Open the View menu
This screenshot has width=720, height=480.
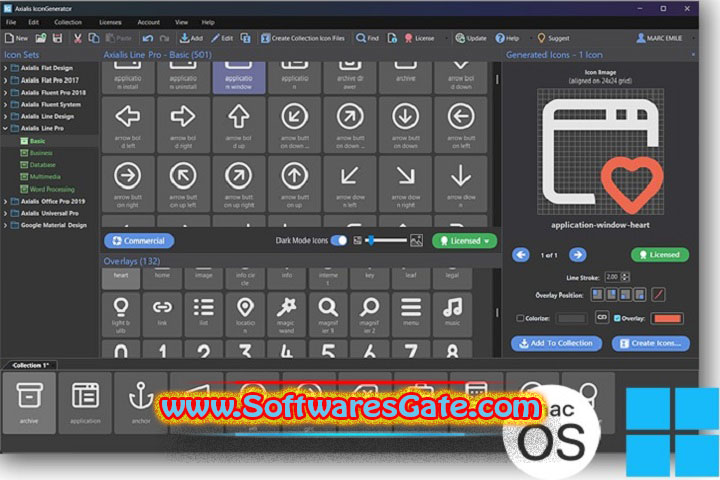tap(181, 22)
